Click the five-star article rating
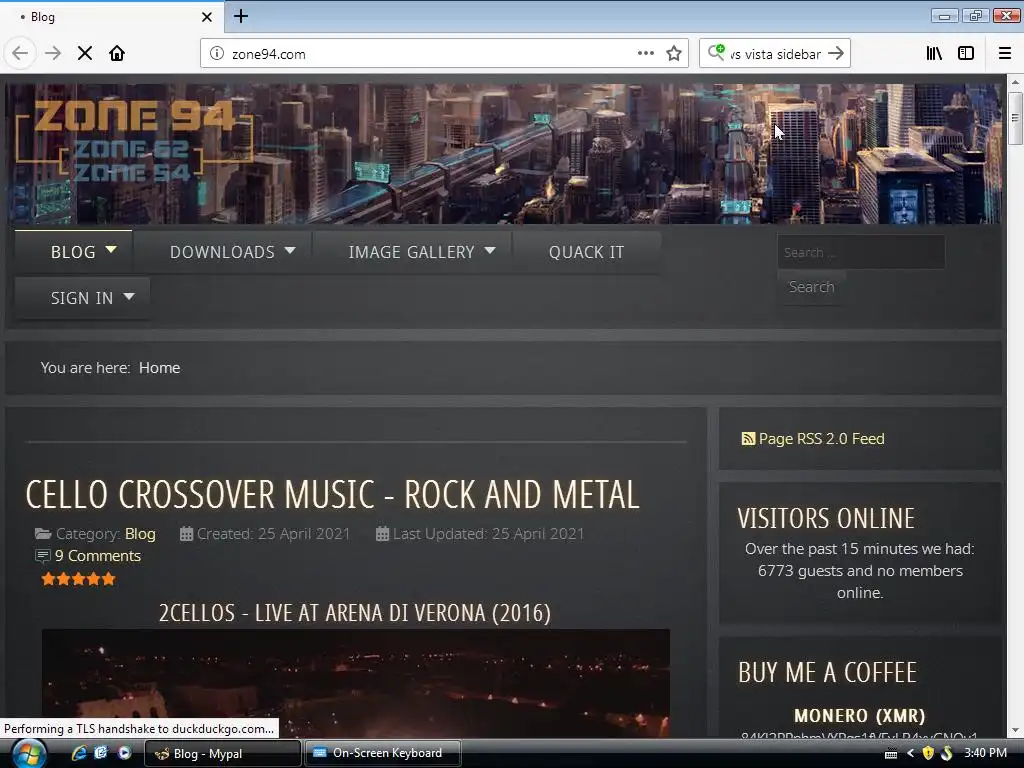This screenshot has width=1024, height=768. tap(78, 579)
